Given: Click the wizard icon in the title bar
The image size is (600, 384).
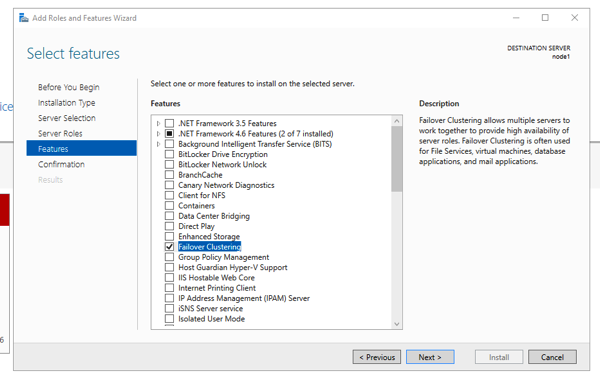Looking at the screenshot, I should click(x=24, y=18).
